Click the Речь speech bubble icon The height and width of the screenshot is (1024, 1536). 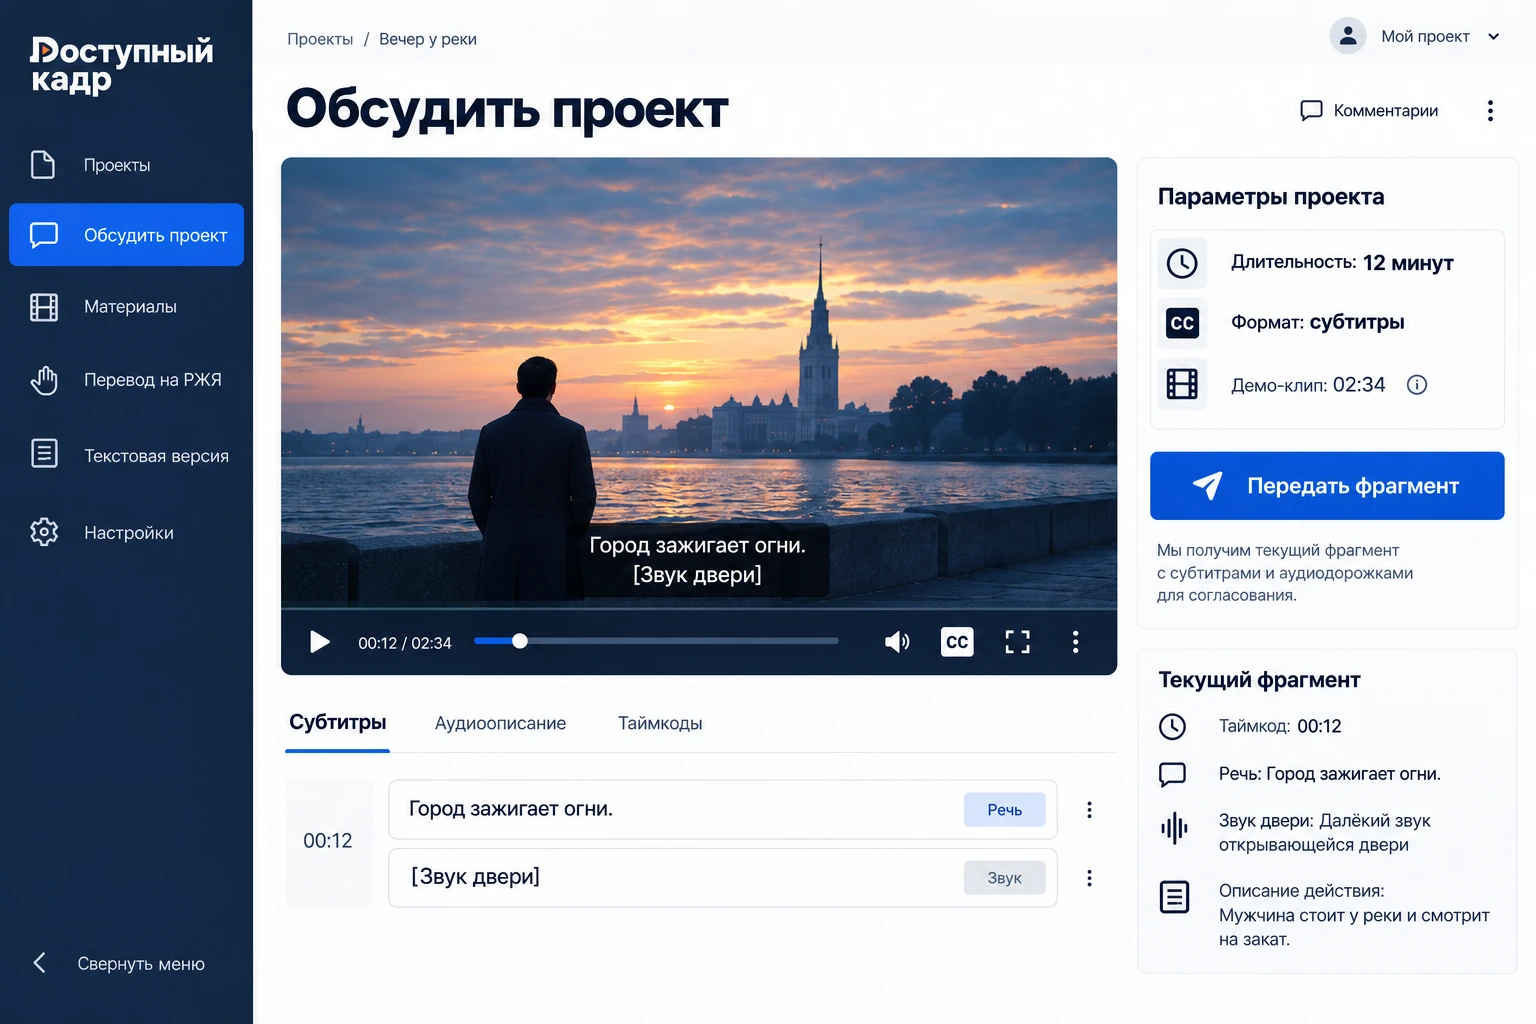[1172, 774]
